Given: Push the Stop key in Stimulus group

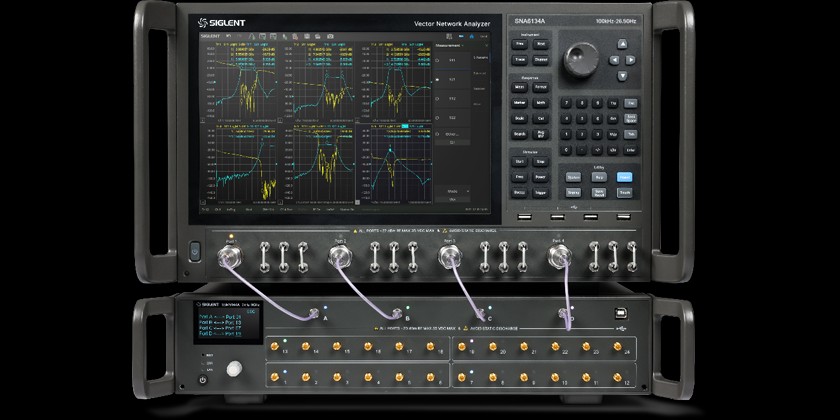Looking at the screenshot, I should click(541, 161).
